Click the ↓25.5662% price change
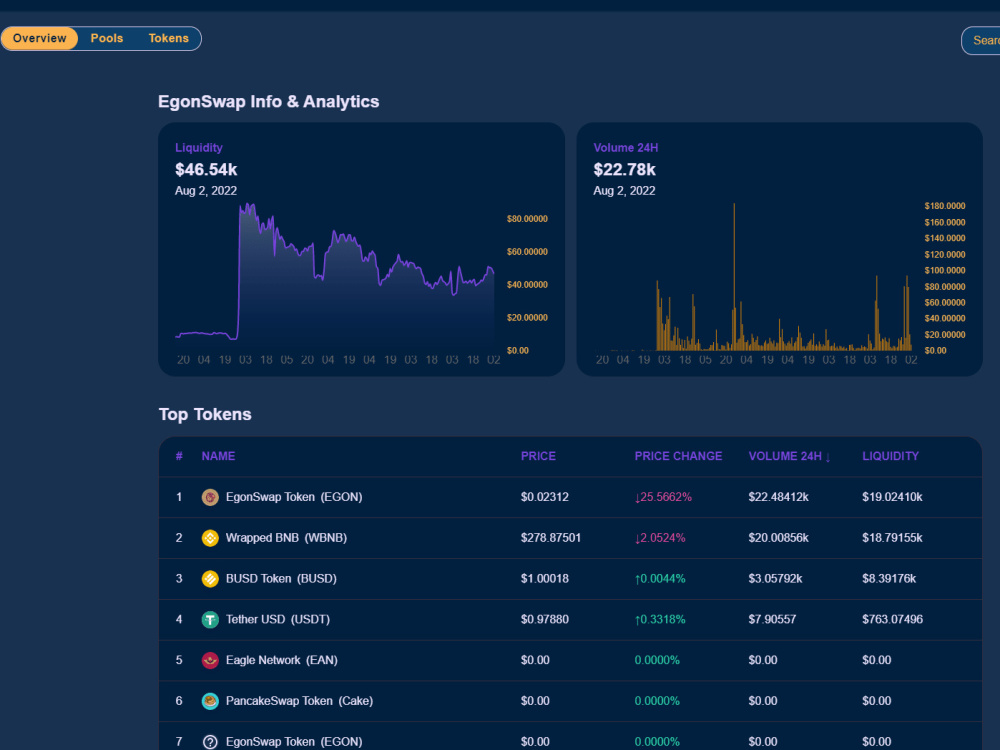Image resolution: width=1000 pixels, height=750 pixels. point(663,497)
